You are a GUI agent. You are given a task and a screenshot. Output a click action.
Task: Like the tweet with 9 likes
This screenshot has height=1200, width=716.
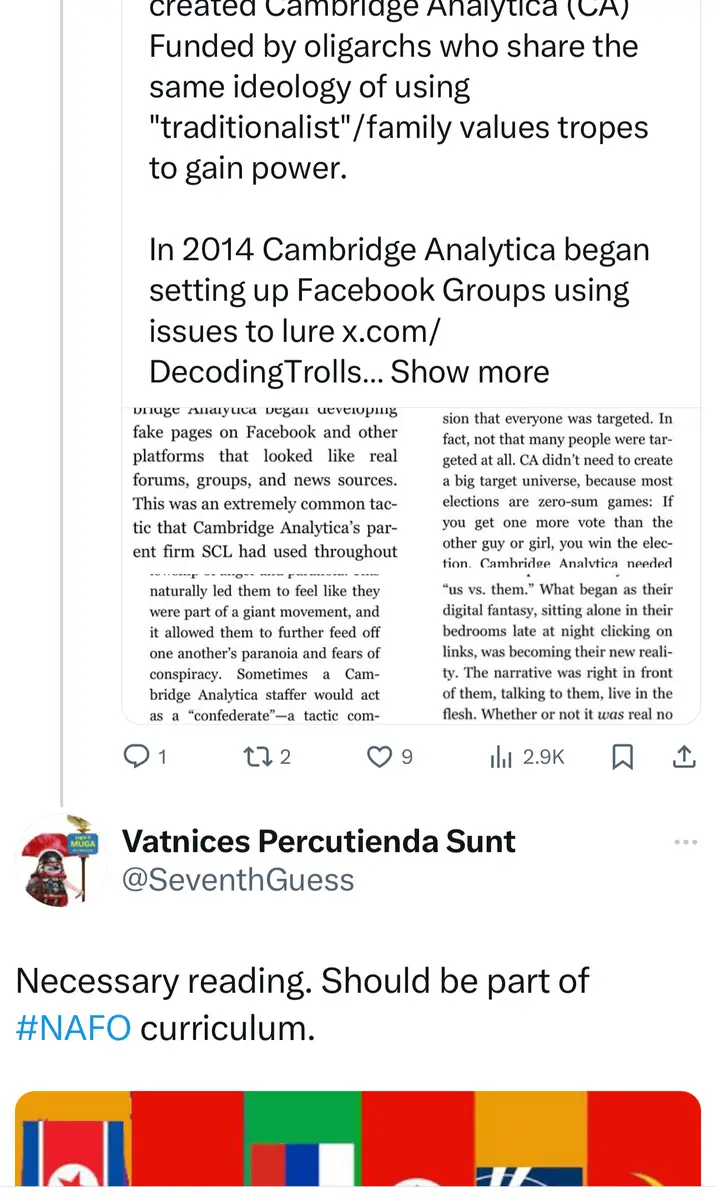379,758
